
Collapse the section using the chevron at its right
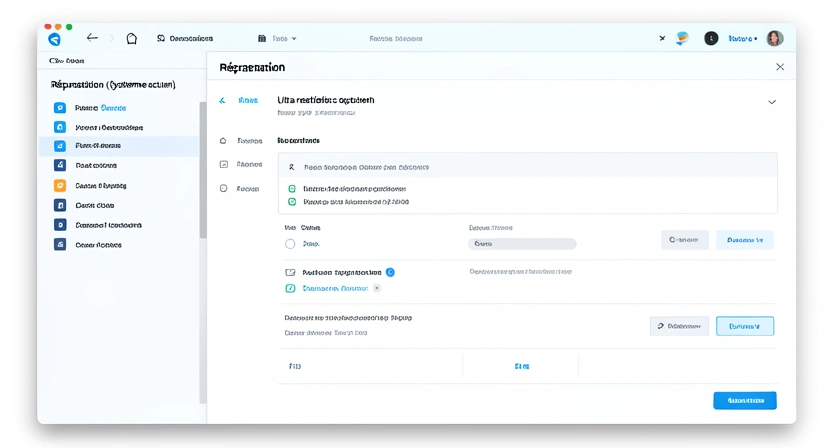tap(772, 102)
